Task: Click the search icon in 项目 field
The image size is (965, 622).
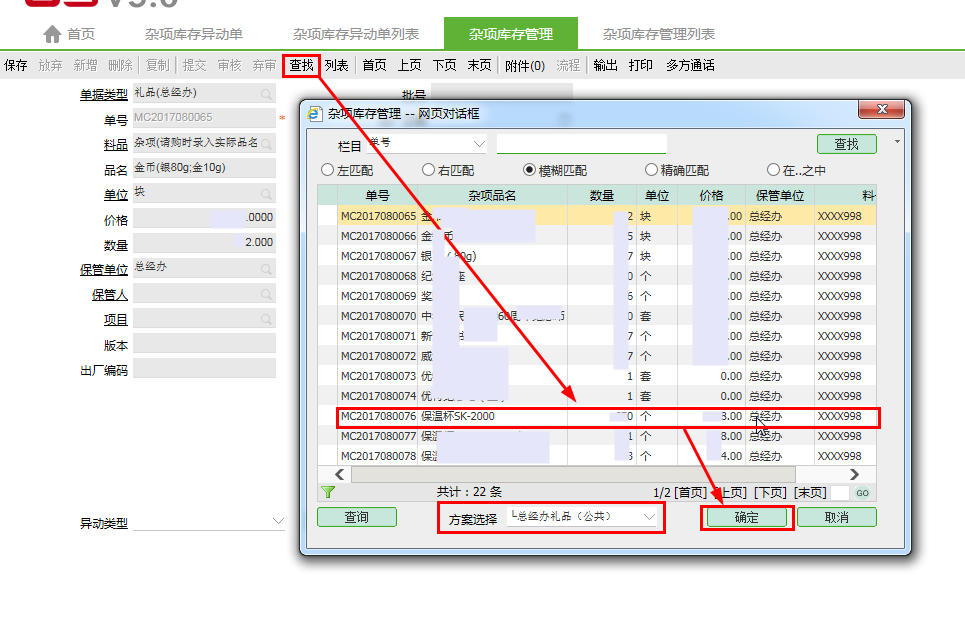Action: pyautogui.click(x=266, y=319)
